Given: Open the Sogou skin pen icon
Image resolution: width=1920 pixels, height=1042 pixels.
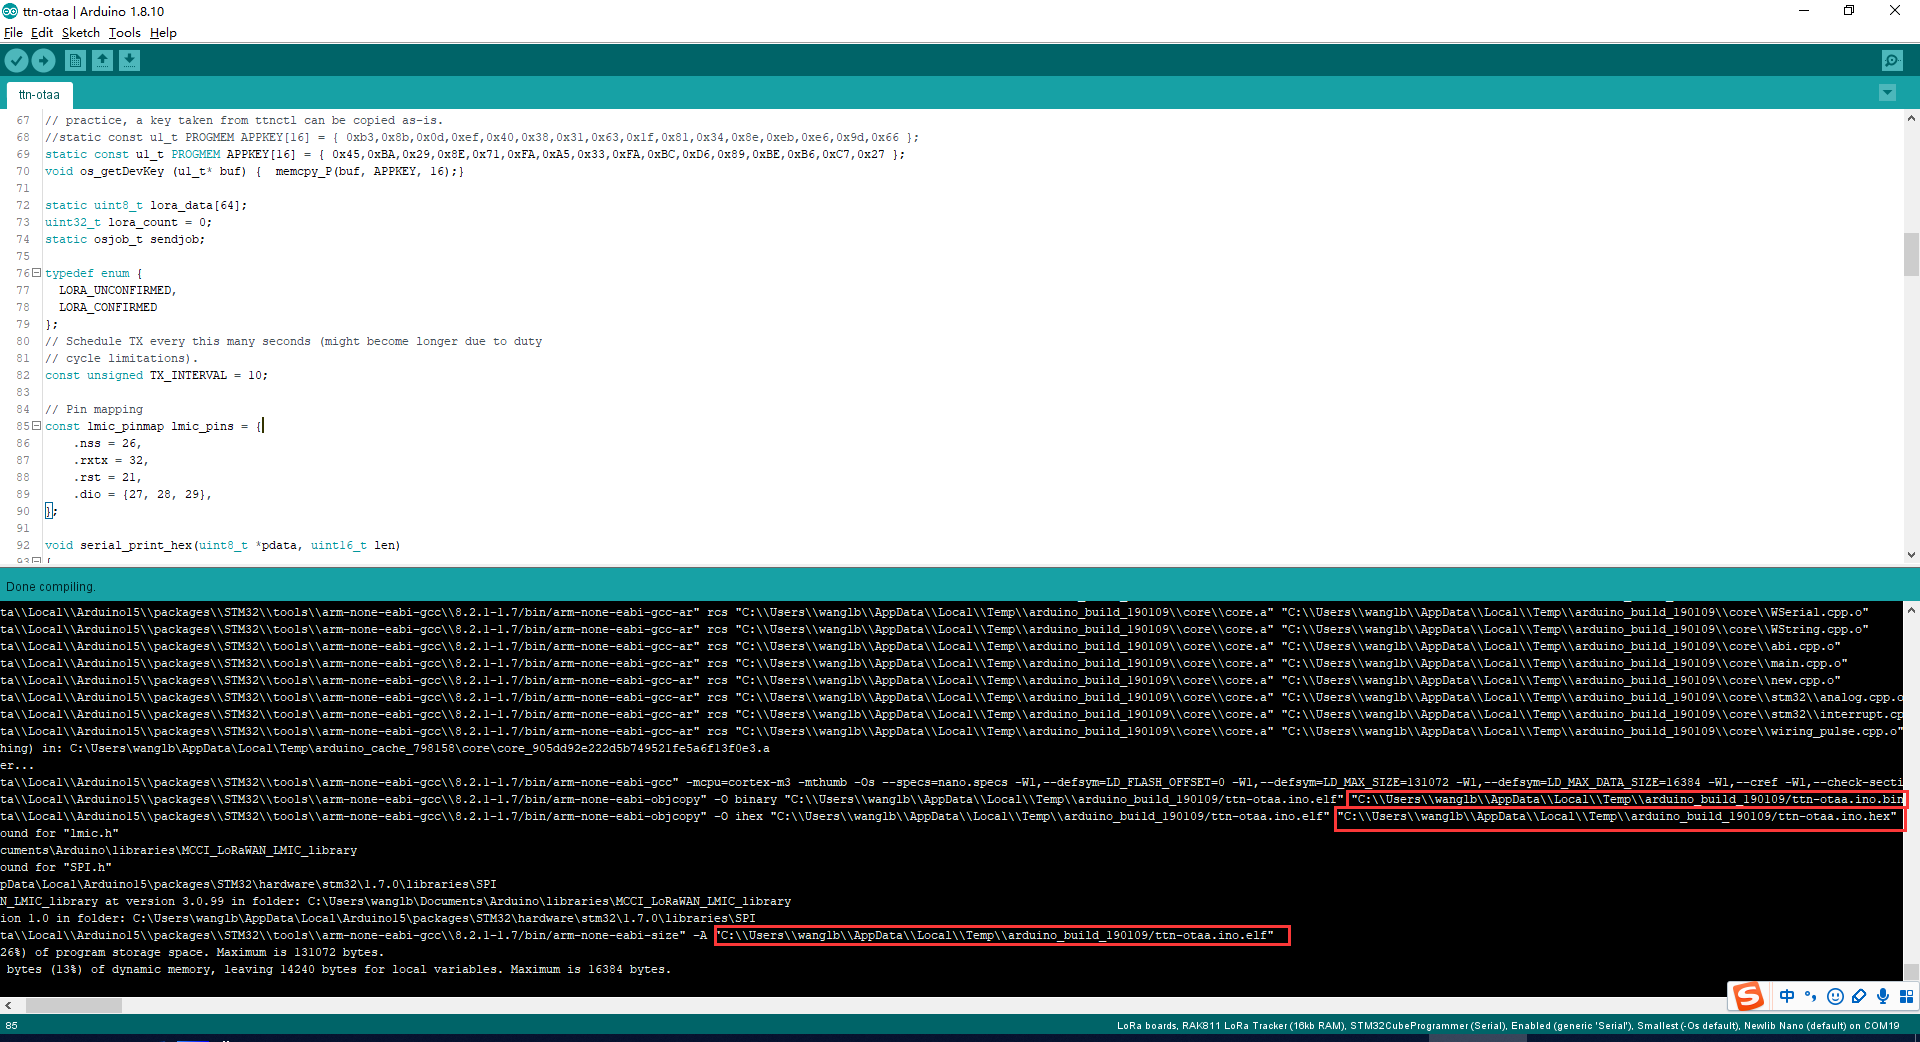Looking at the screenshot, I should click(1859, 996).
